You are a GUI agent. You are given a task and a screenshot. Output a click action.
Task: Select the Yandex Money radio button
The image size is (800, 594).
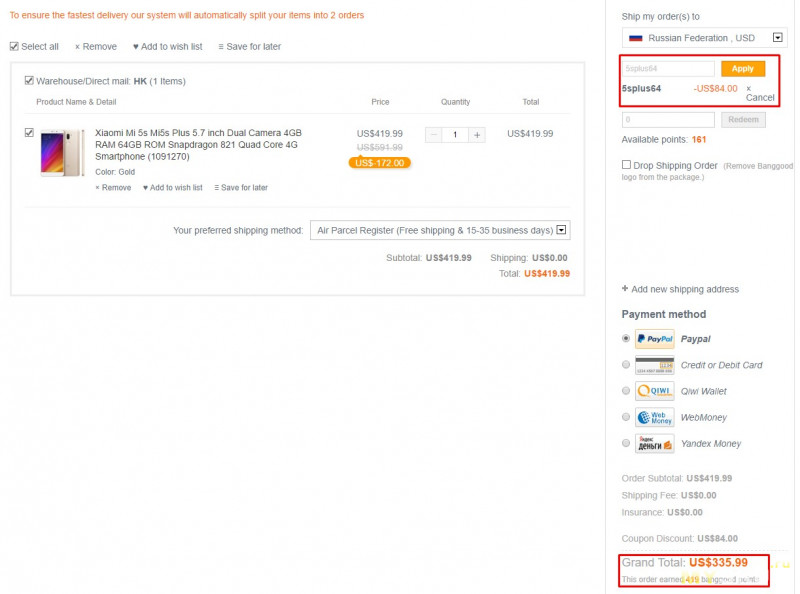click(626, 443)
